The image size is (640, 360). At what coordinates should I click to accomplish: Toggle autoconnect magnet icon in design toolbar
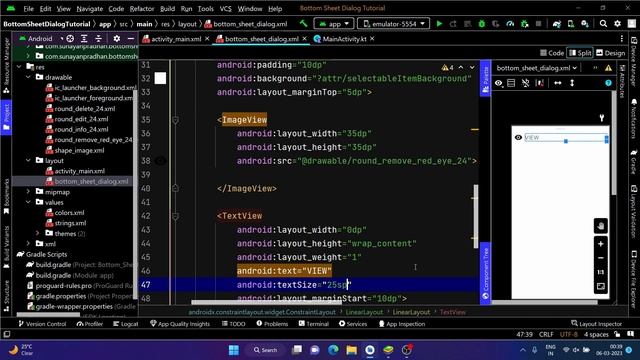[x=525, y=83]
